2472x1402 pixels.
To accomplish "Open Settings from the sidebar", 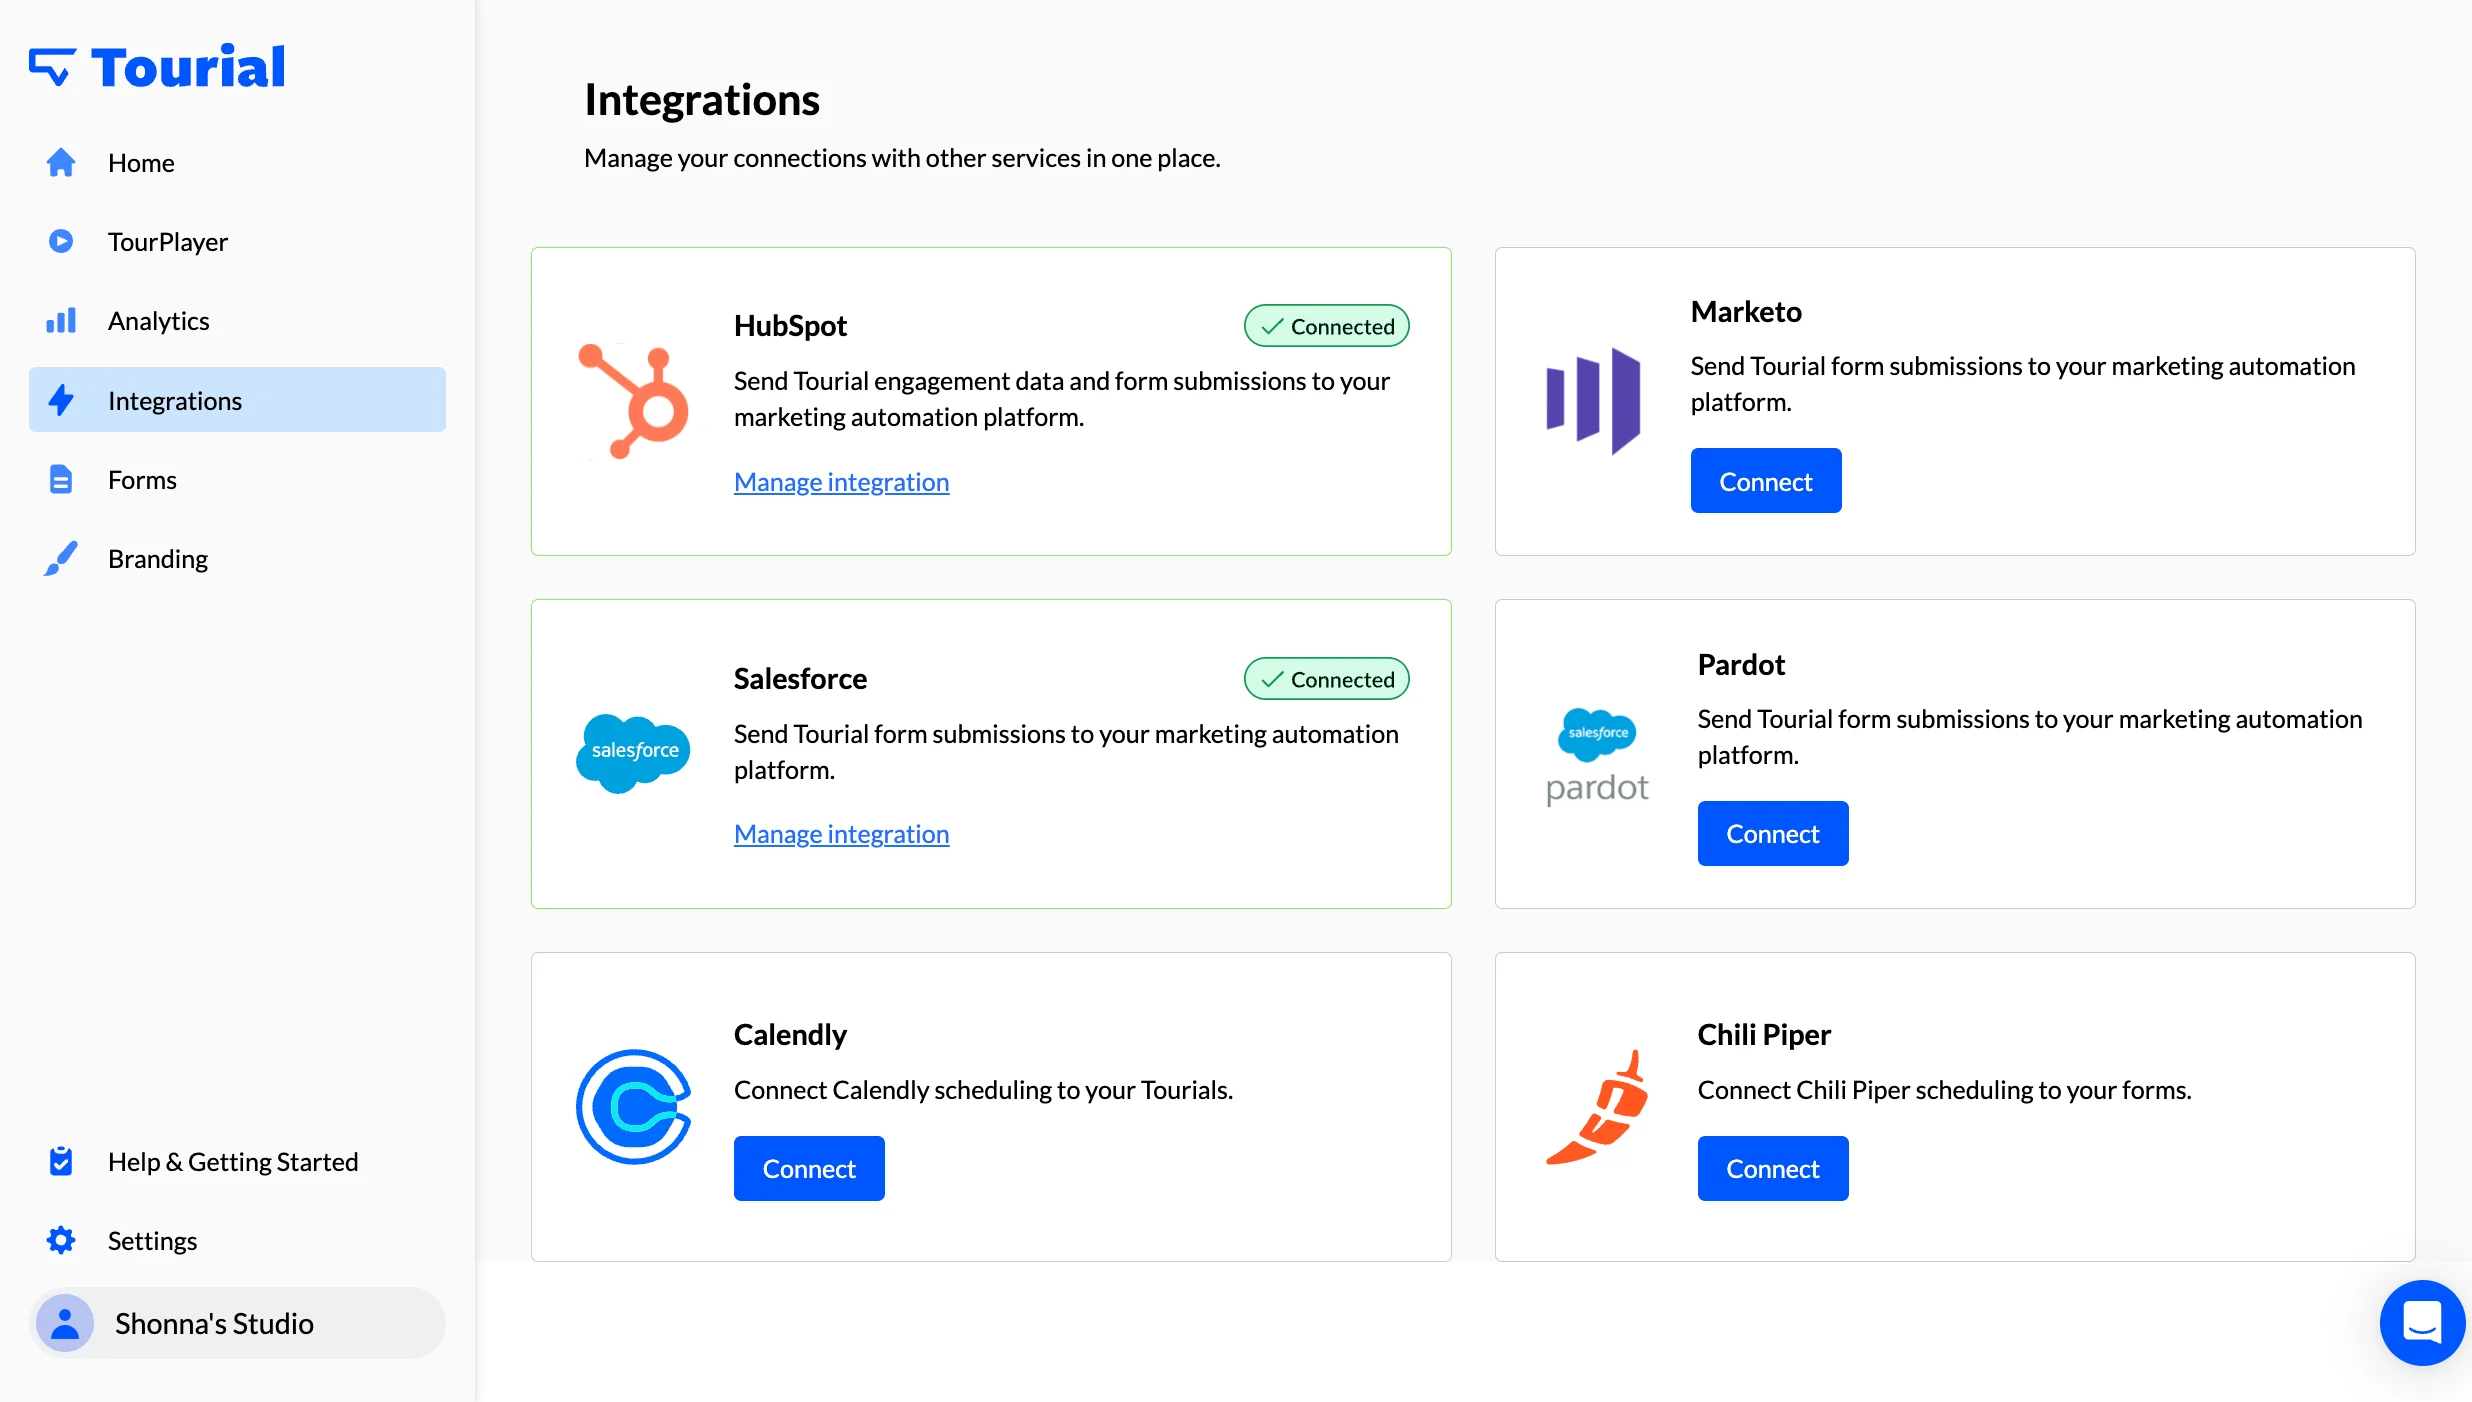I will 237,1240.
